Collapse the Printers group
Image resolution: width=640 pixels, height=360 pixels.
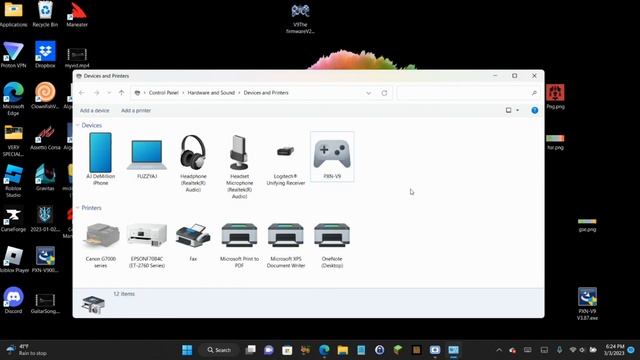pyautogui.click(x=78, y=208)
